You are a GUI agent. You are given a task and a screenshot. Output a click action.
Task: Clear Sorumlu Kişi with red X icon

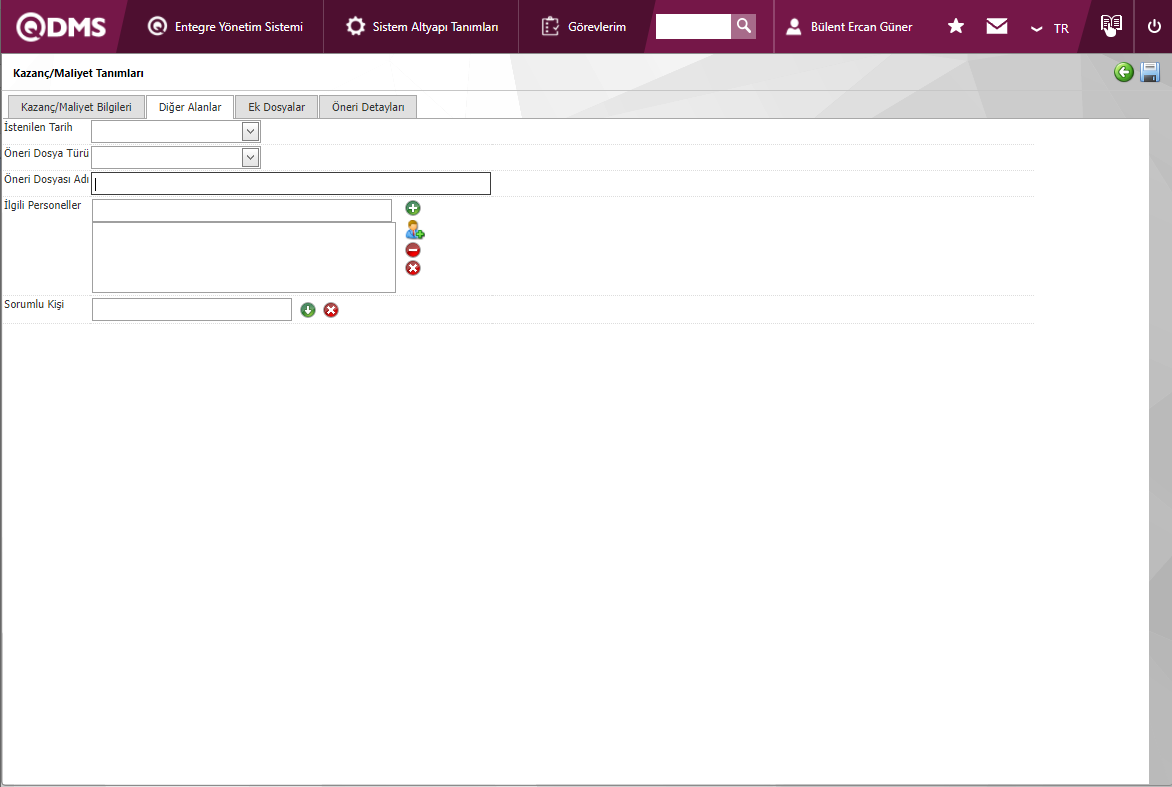point(331,309)
